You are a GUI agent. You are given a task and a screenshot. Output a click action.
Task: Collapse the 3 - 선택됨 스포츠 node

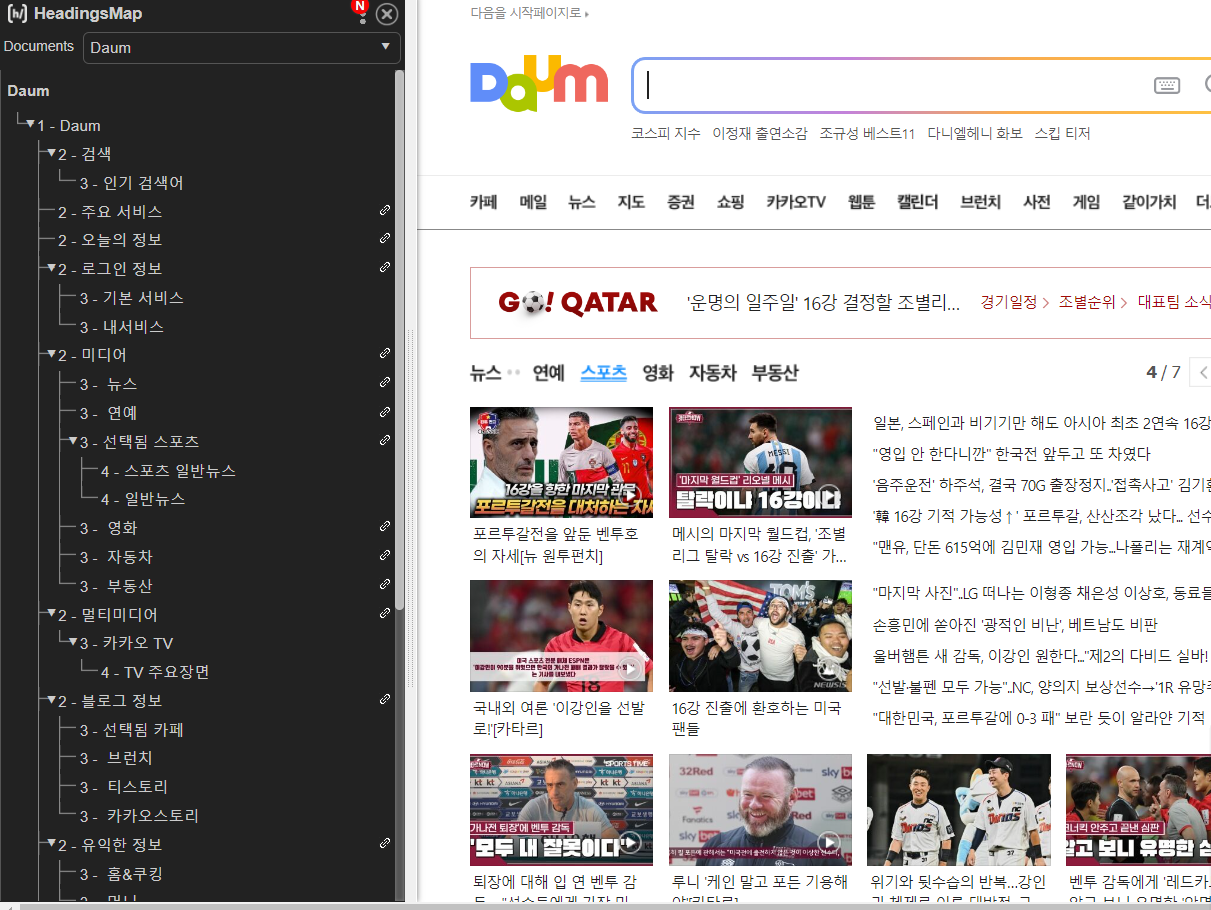click(73, 441)
